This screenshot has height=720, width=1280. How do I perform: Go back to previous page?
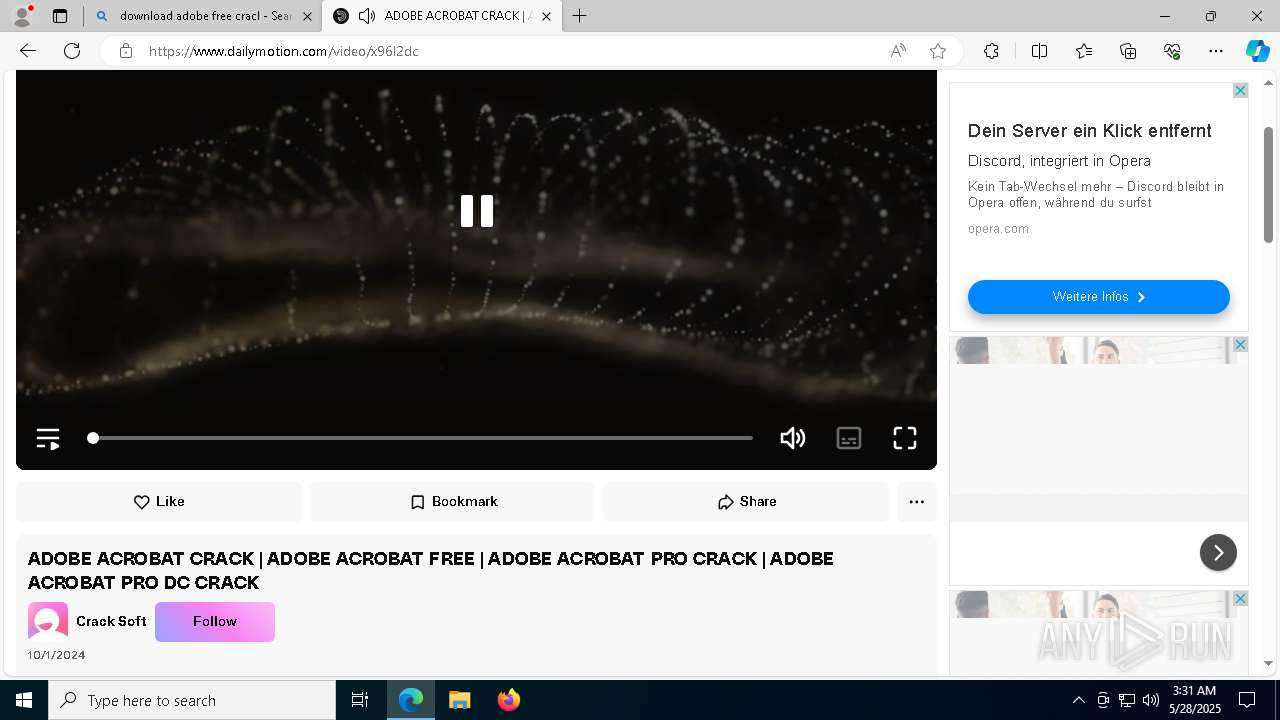(28, 51)
